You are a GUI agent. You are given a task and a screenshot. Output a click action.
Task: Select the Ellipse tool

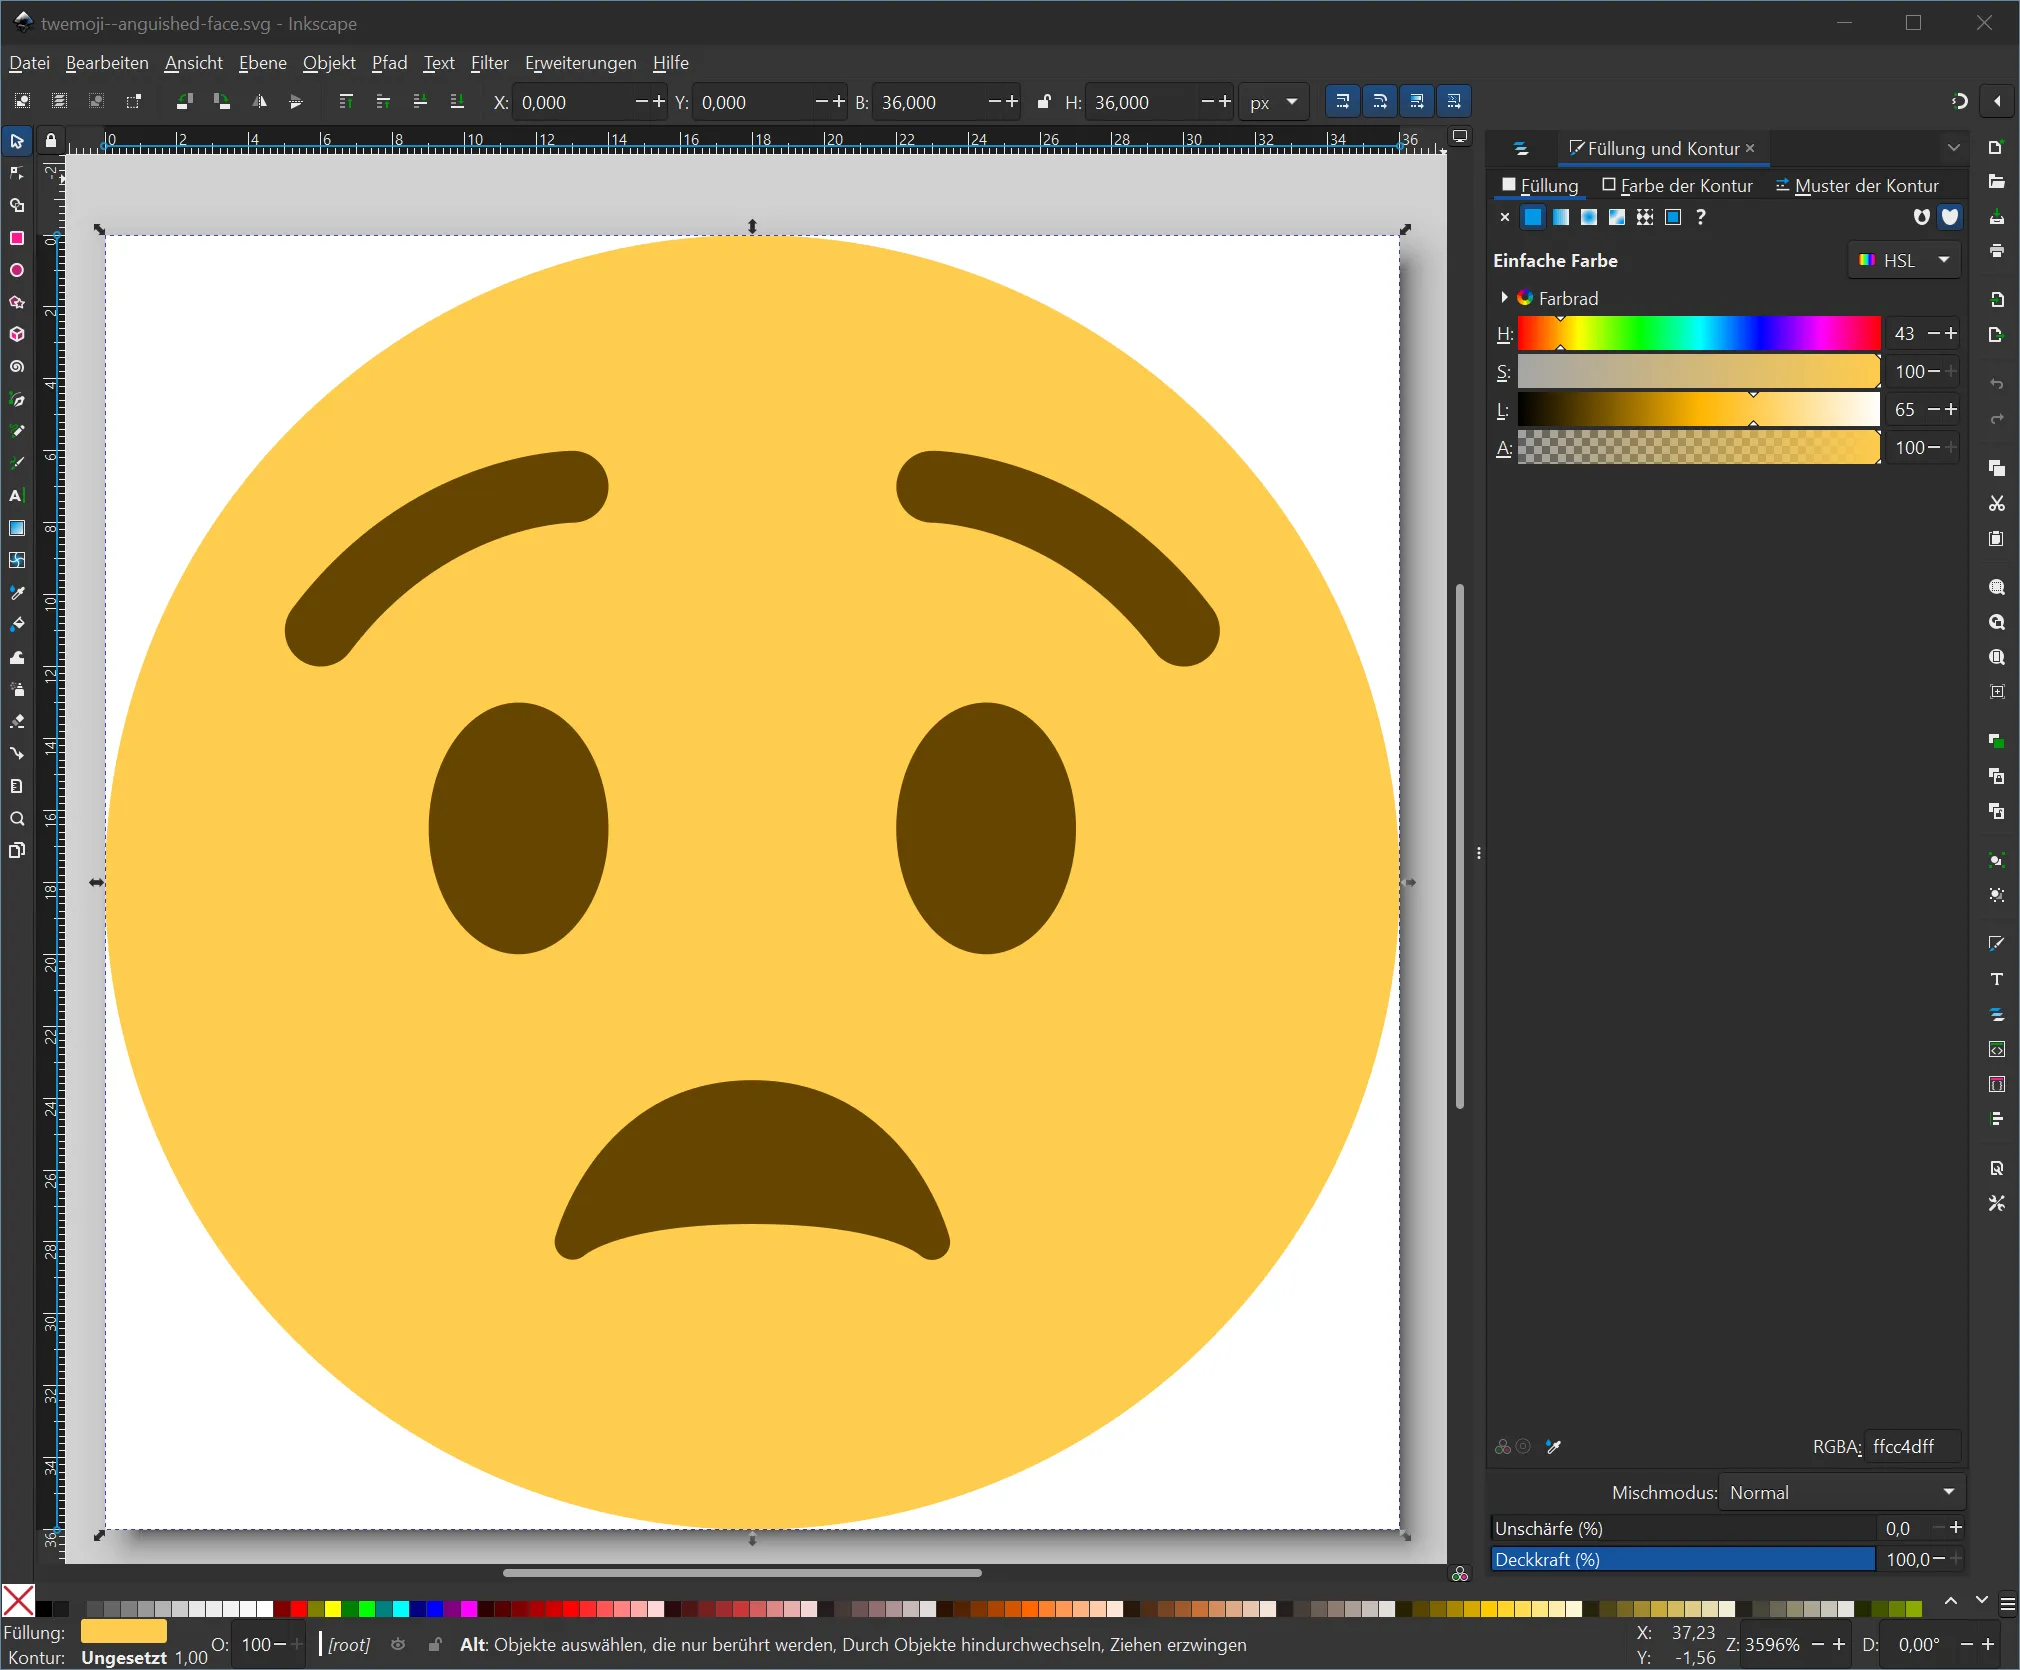(x=17, y=270)
